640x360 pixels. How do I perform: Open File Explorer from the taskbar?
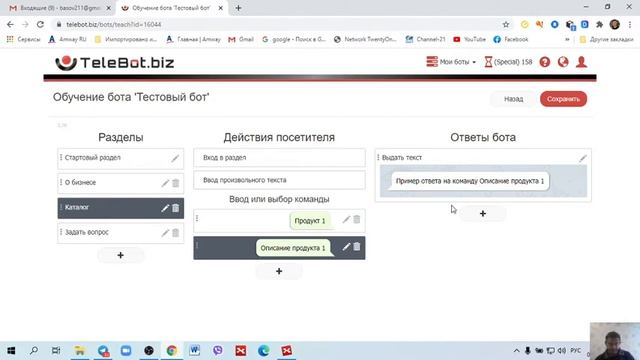(80, 350)
